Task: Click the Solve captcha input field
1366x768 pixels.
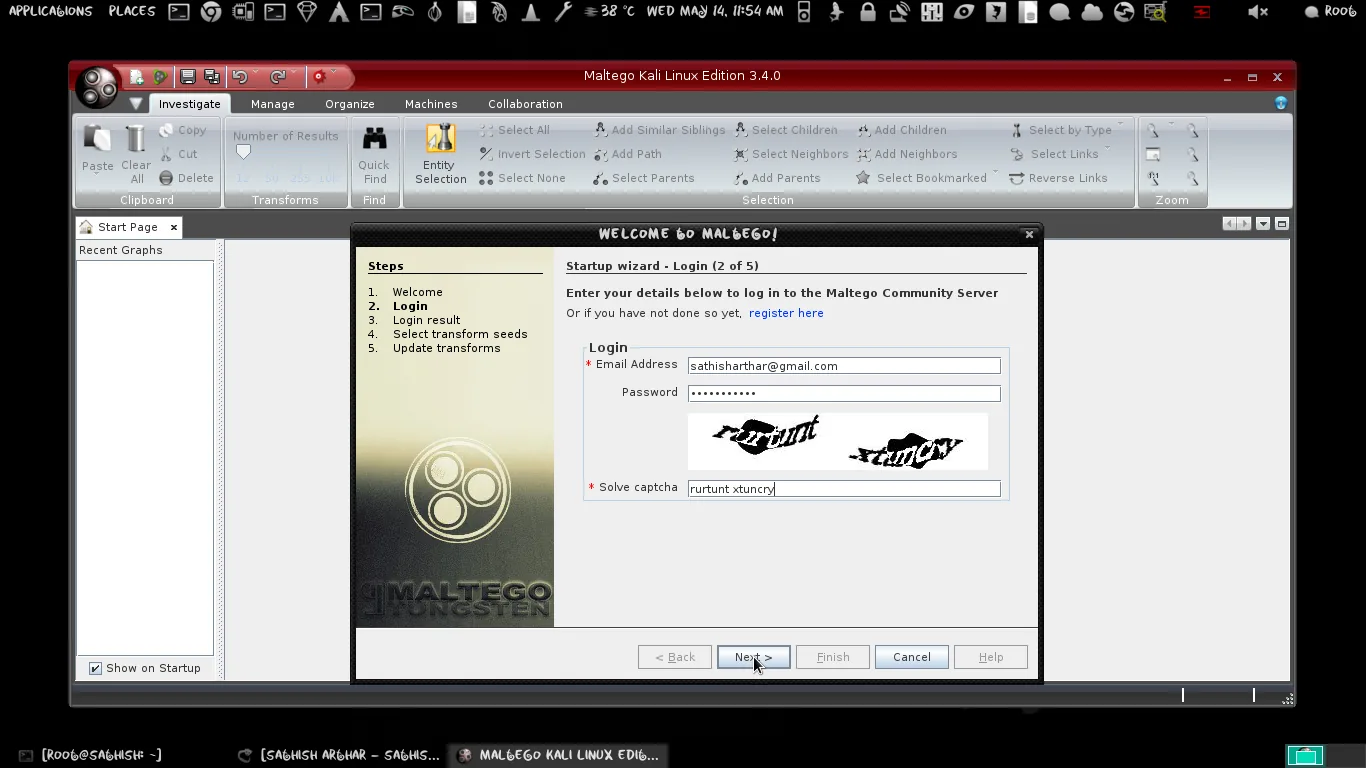Action: click(844, 489)
